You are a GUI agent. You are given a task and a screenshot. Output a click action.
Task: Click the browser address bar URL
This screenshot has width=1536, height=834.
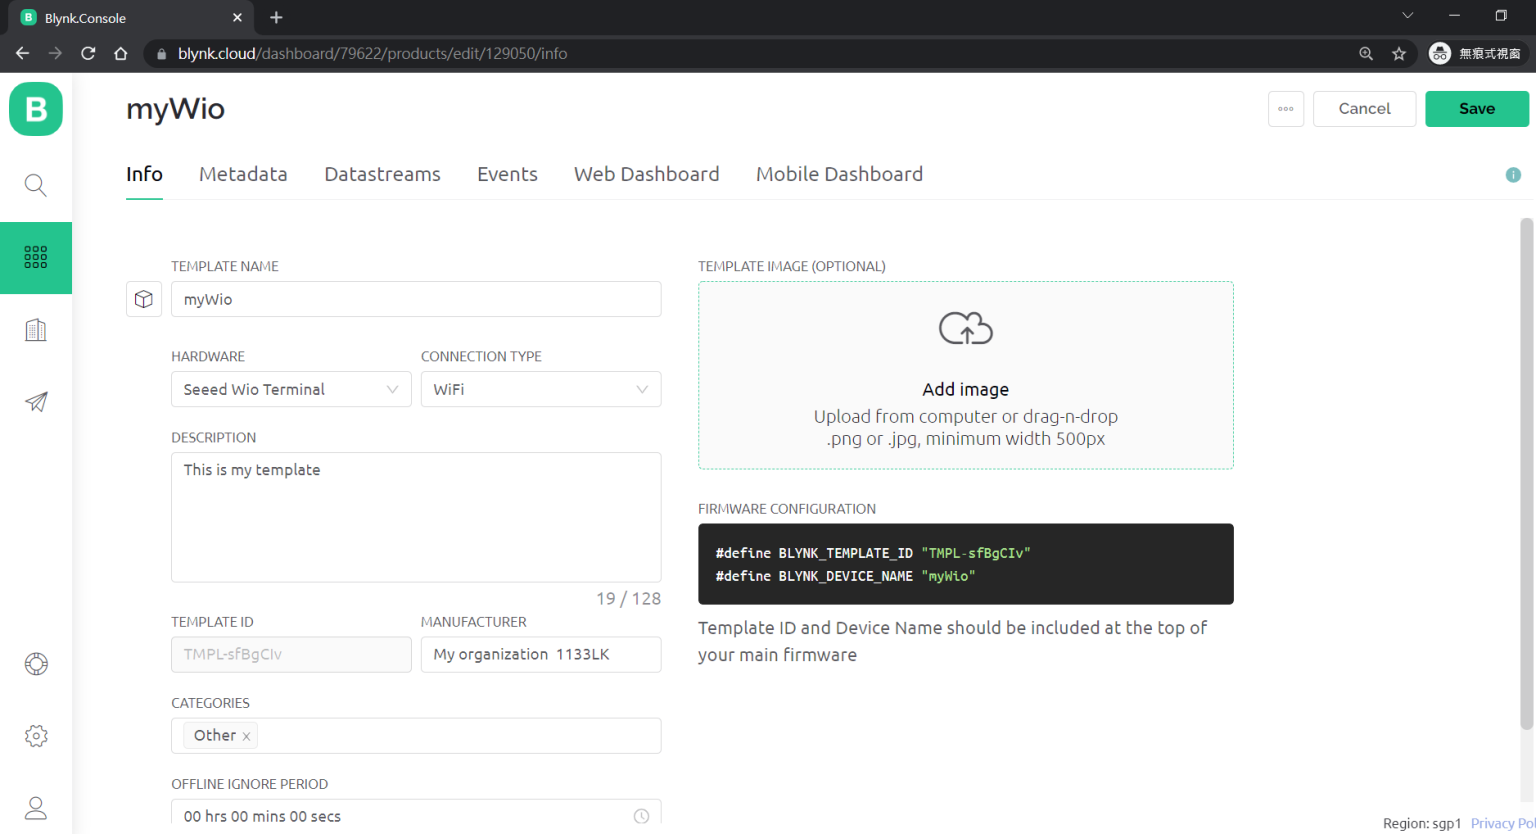[372, 54]
